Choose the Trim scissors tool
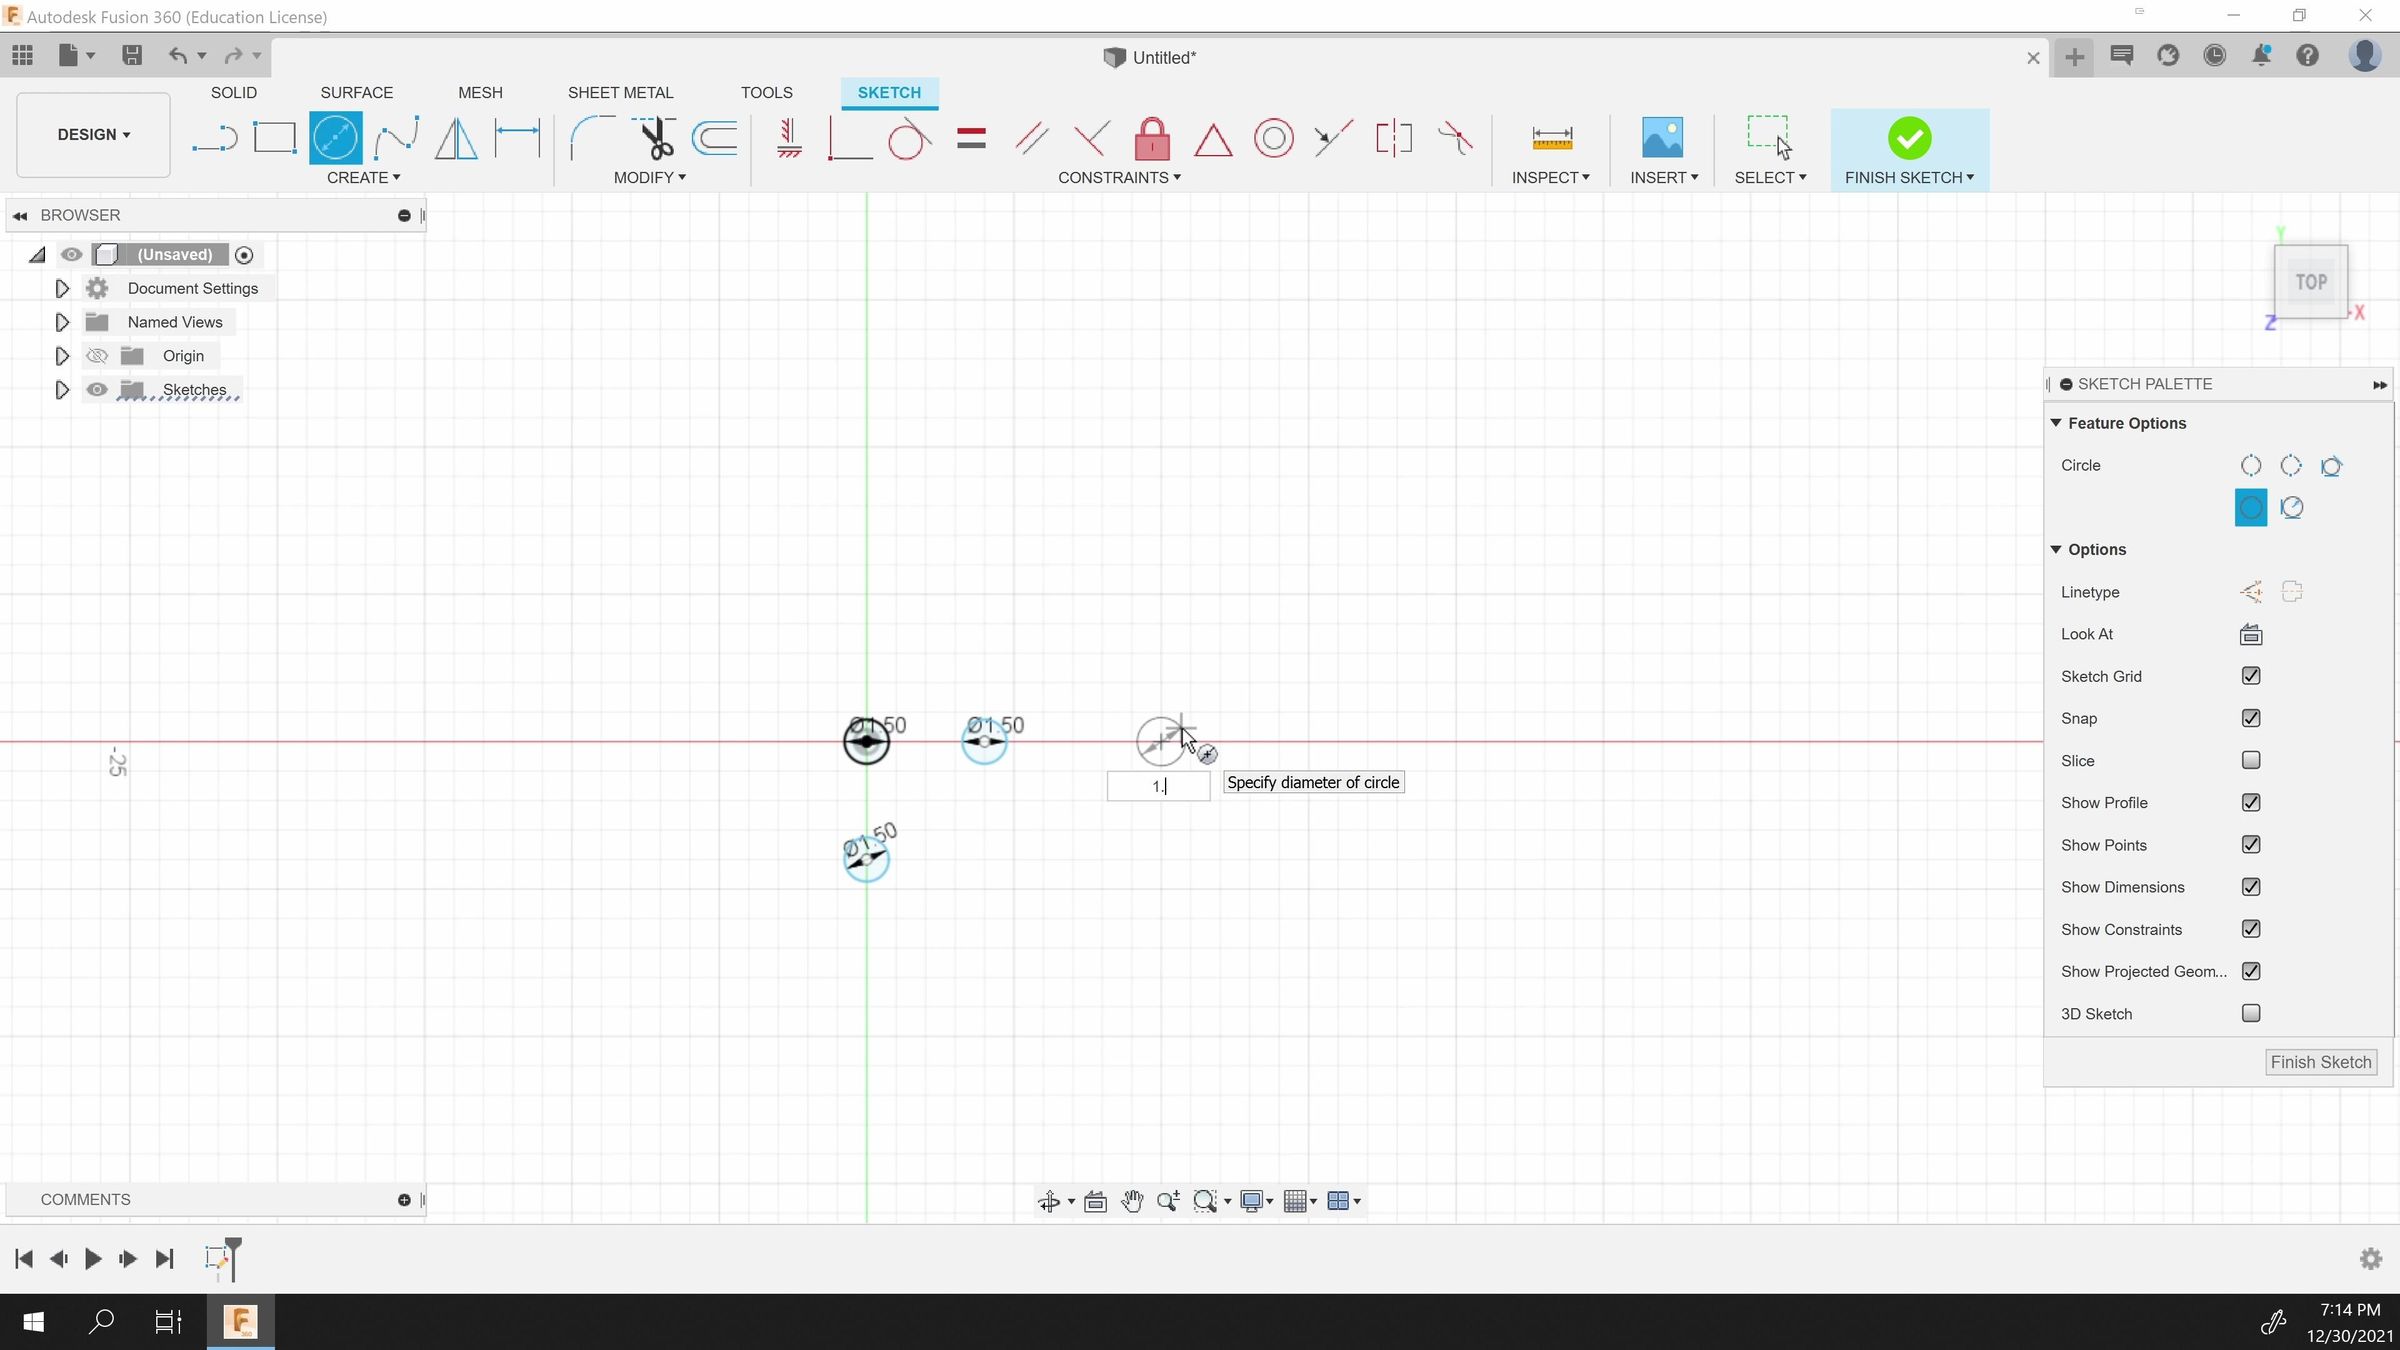This screenshot has width=2400, height=1350. point(655,138)
